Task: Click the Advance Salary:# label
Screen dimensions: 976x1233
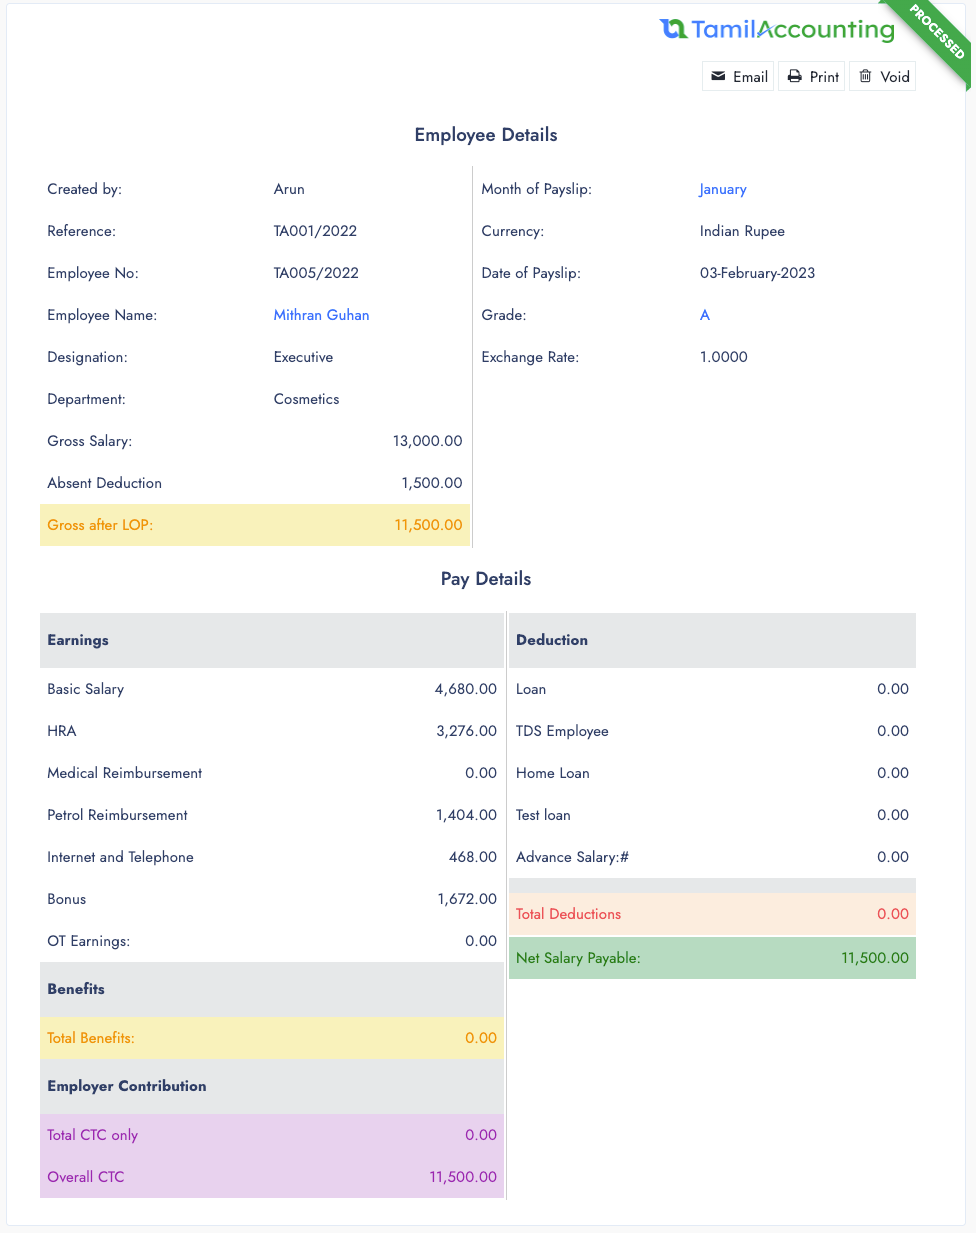Action: click(572, 857)
